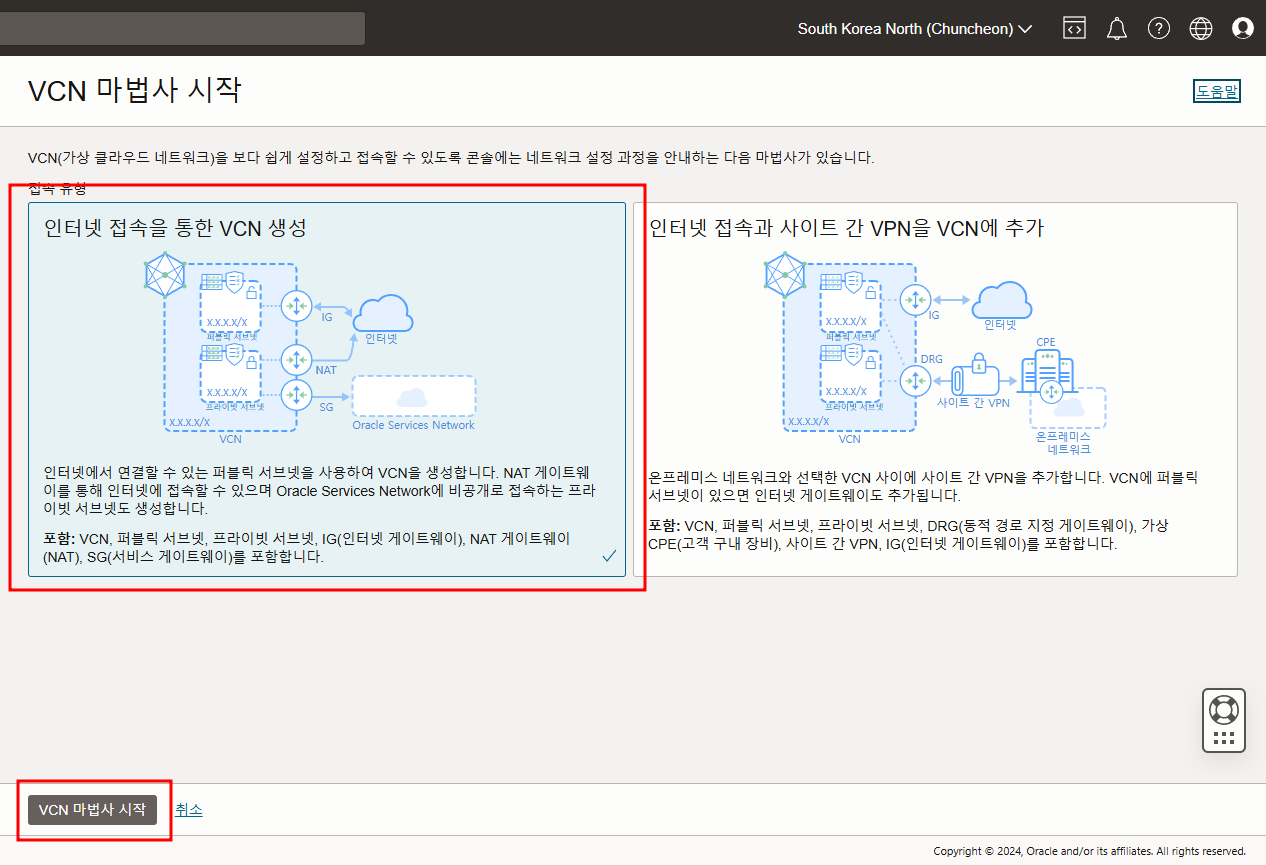Click the 도움말 help link

point(1217,91)
